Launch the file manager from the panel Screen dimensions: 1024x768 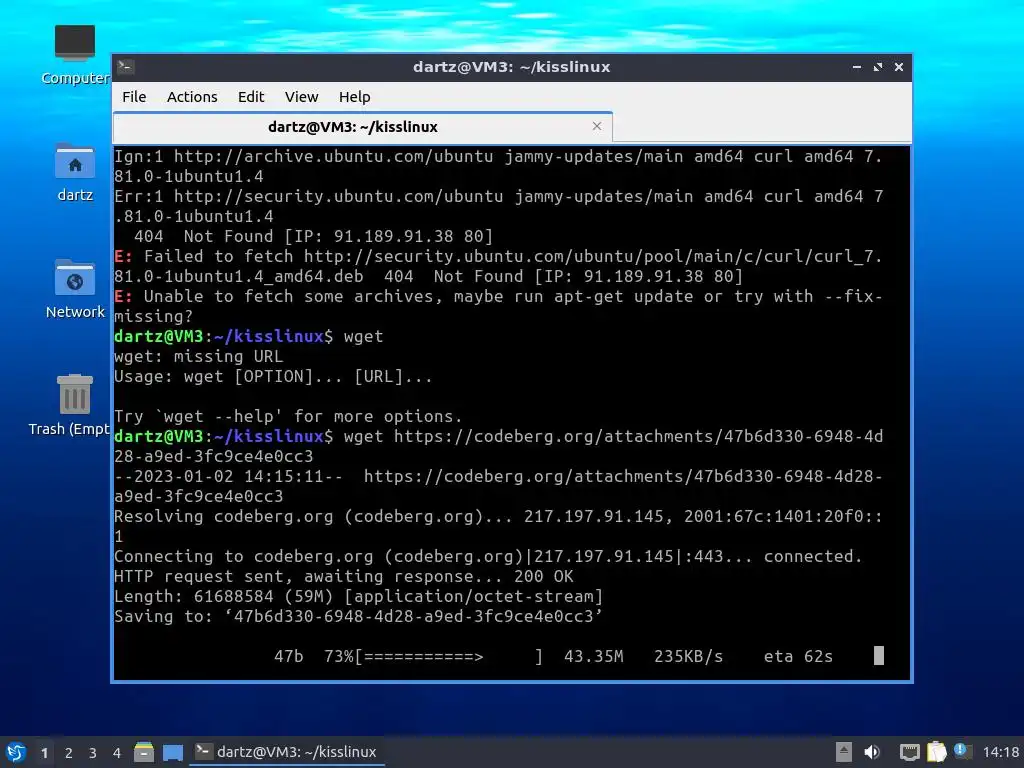[144, 752]
